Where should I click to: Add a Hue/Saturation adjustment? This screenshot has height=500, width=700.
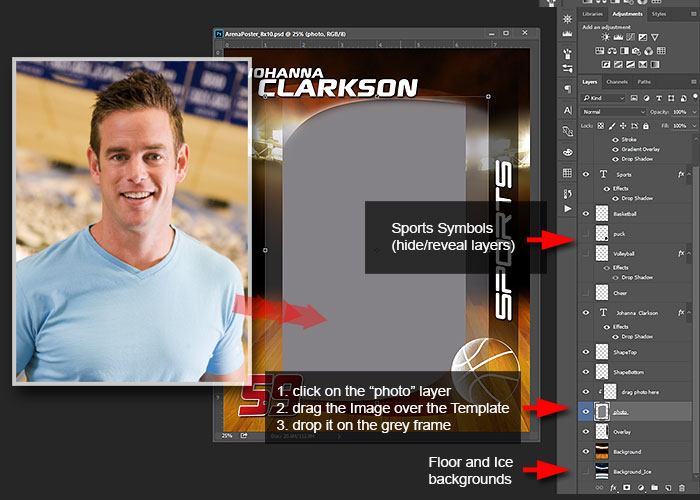(600, 51)
